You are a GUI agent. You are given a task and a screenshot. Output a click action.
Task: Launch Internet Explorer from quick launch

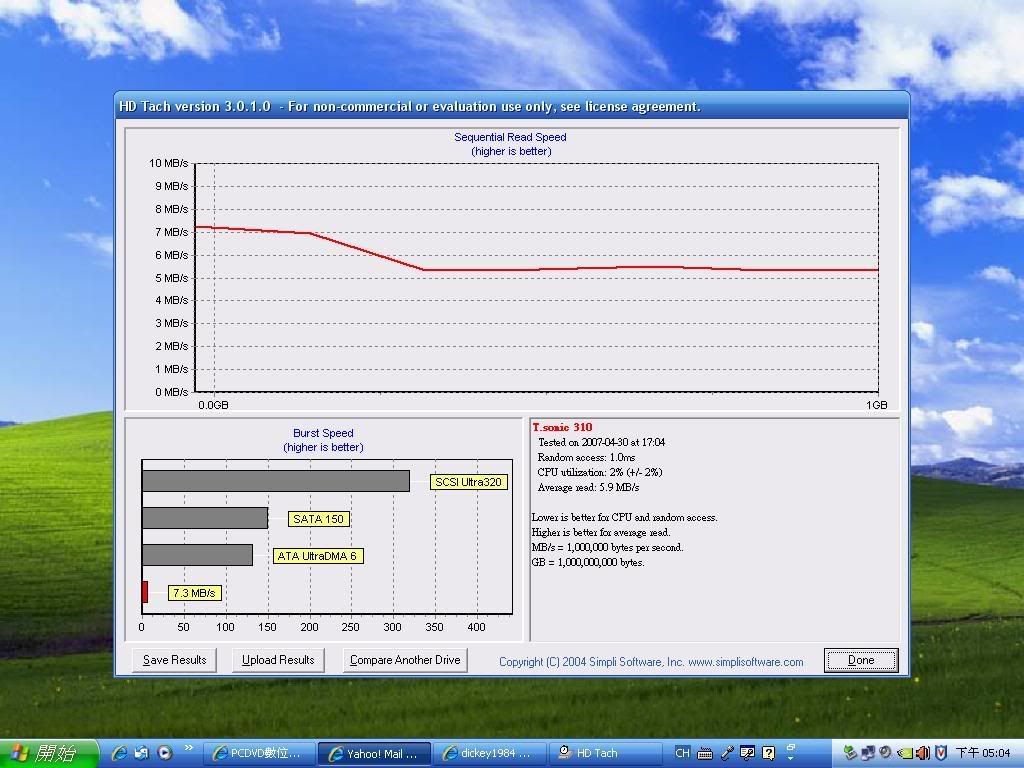pos(119,753)
